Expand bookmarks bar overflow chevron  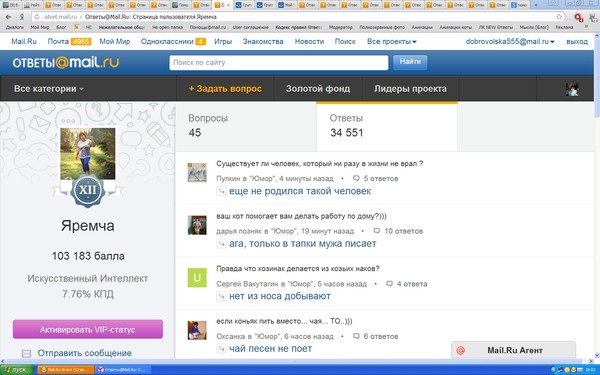pos(586,27)
